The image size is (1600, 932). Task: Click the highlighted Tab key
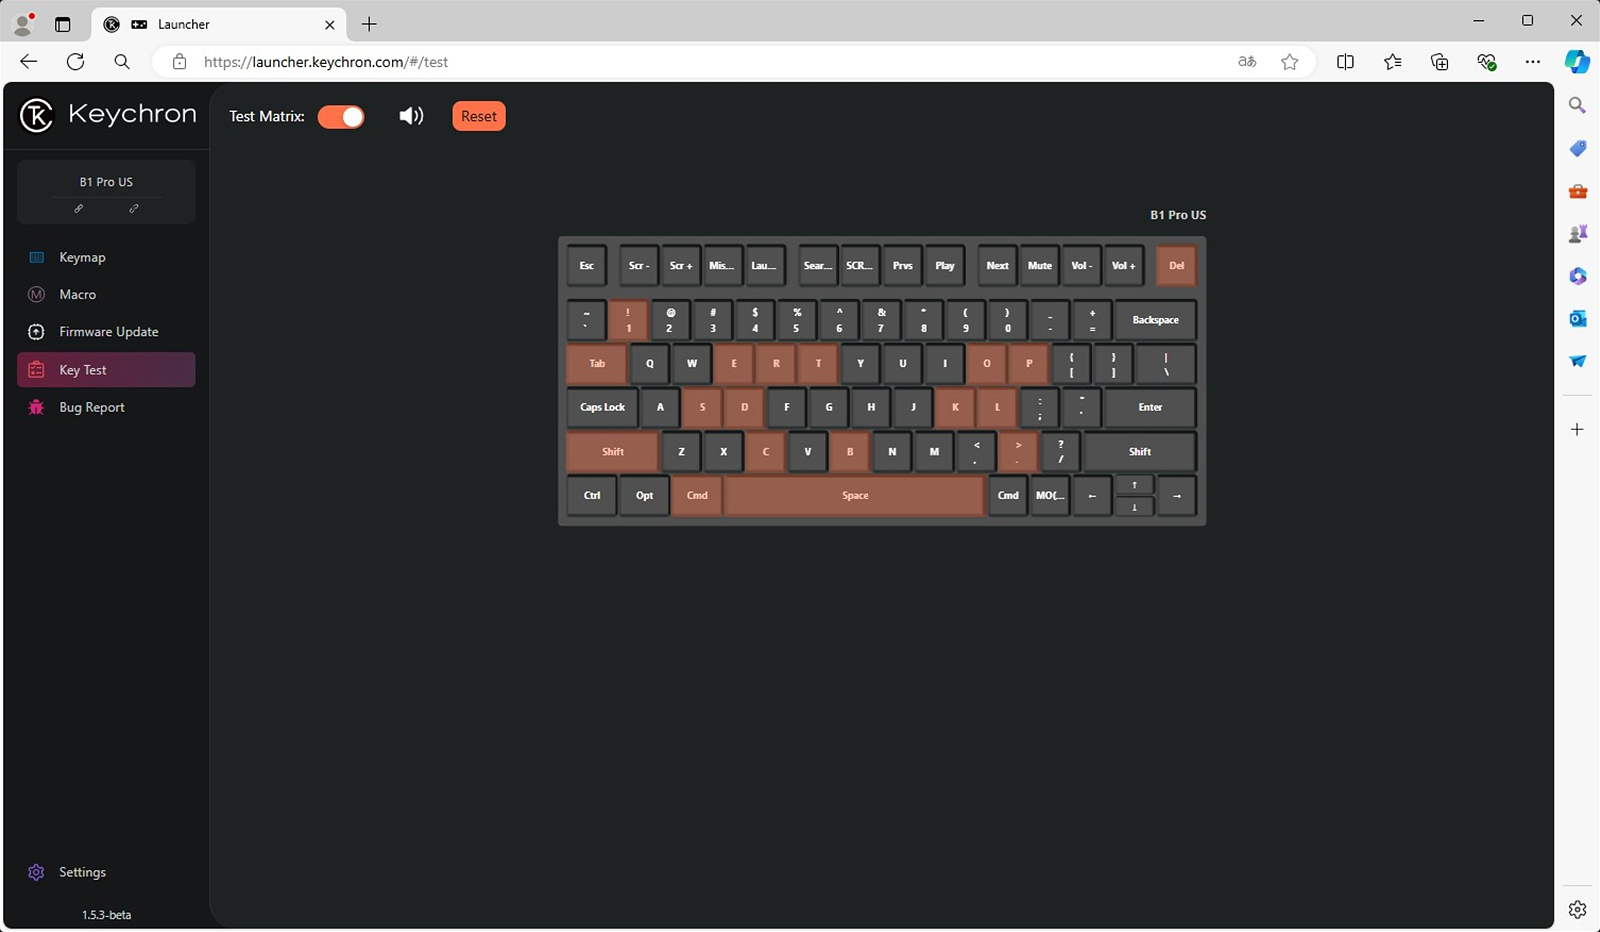click(597, 364)
